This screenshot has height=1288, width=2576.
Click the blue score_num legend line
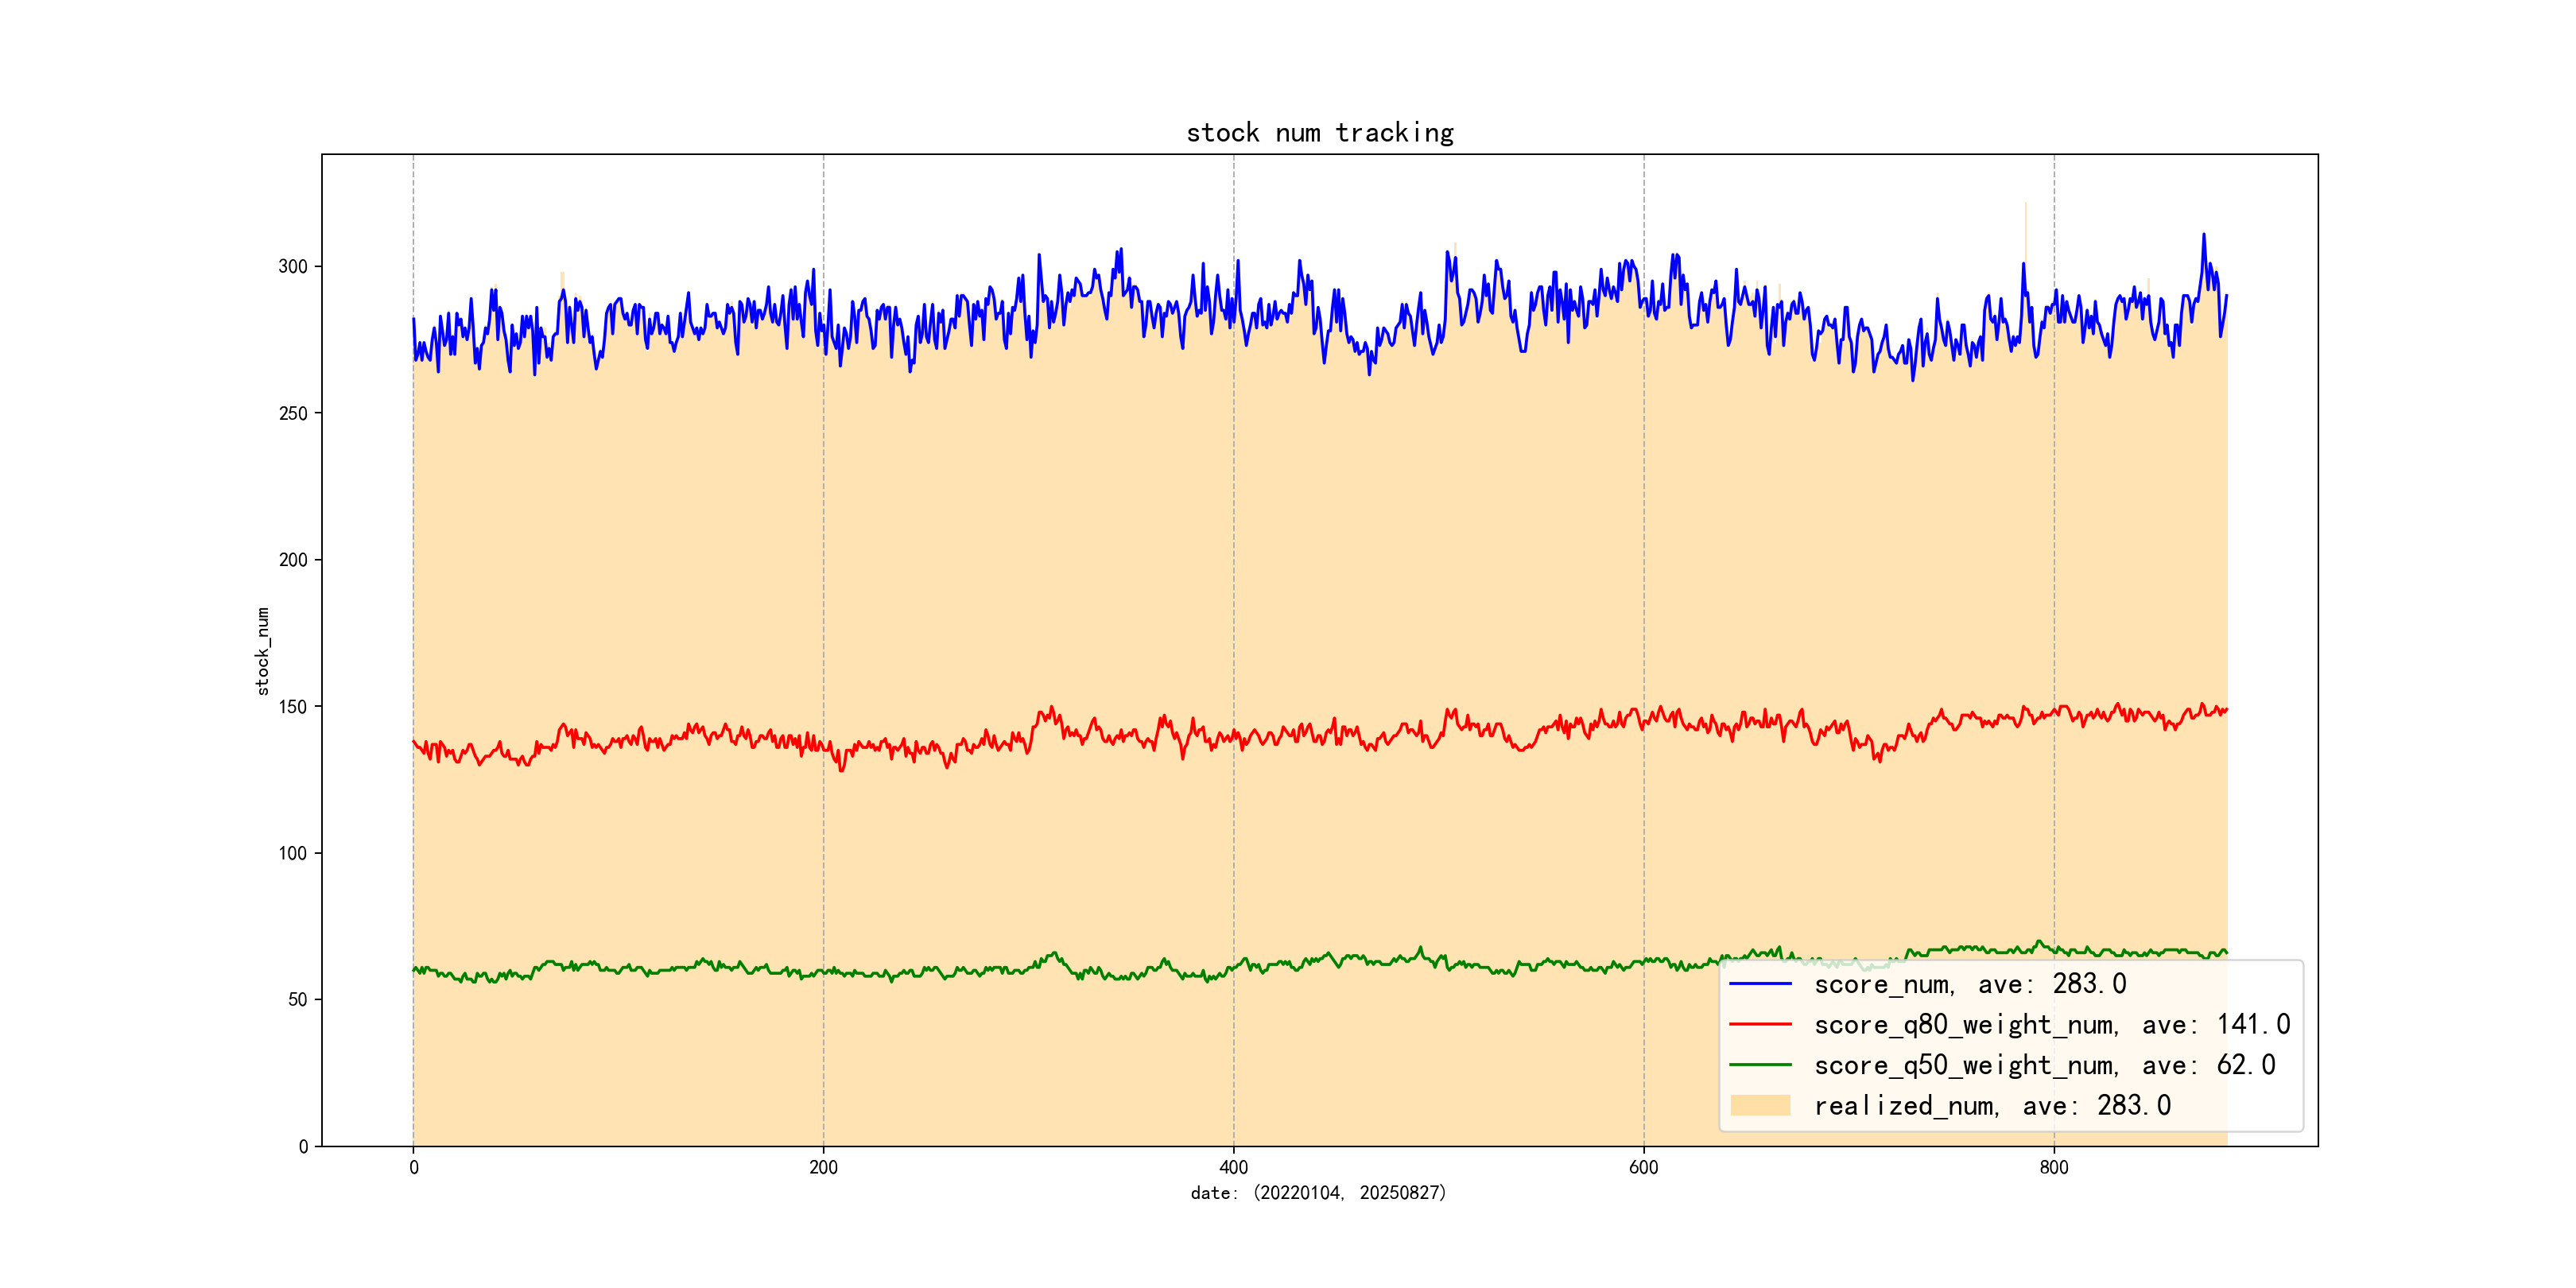click(1760, 984)
